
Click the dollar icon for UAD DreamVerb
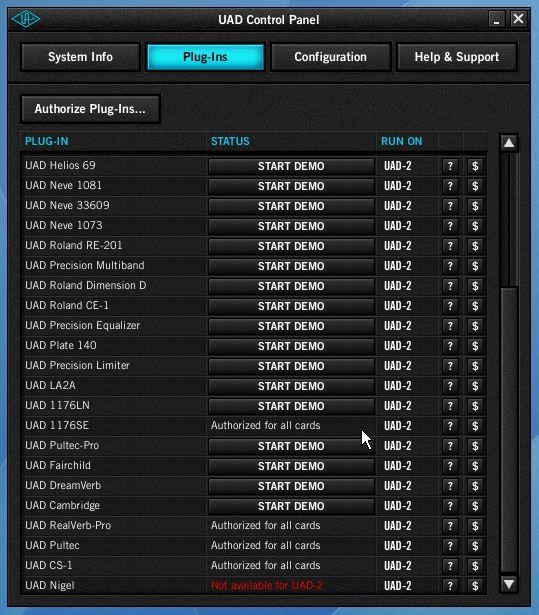tap(475, 486)
